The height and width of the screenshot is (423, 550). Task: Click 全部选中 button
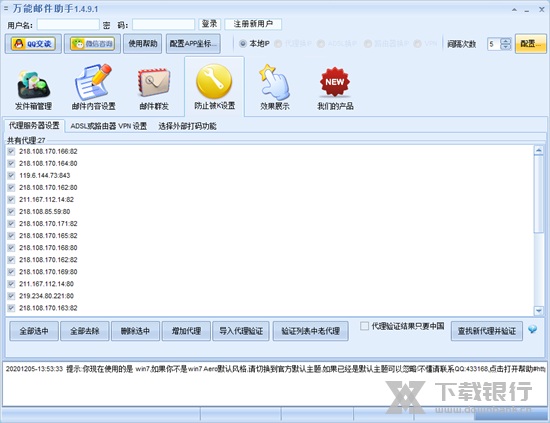tap(34, 331)
